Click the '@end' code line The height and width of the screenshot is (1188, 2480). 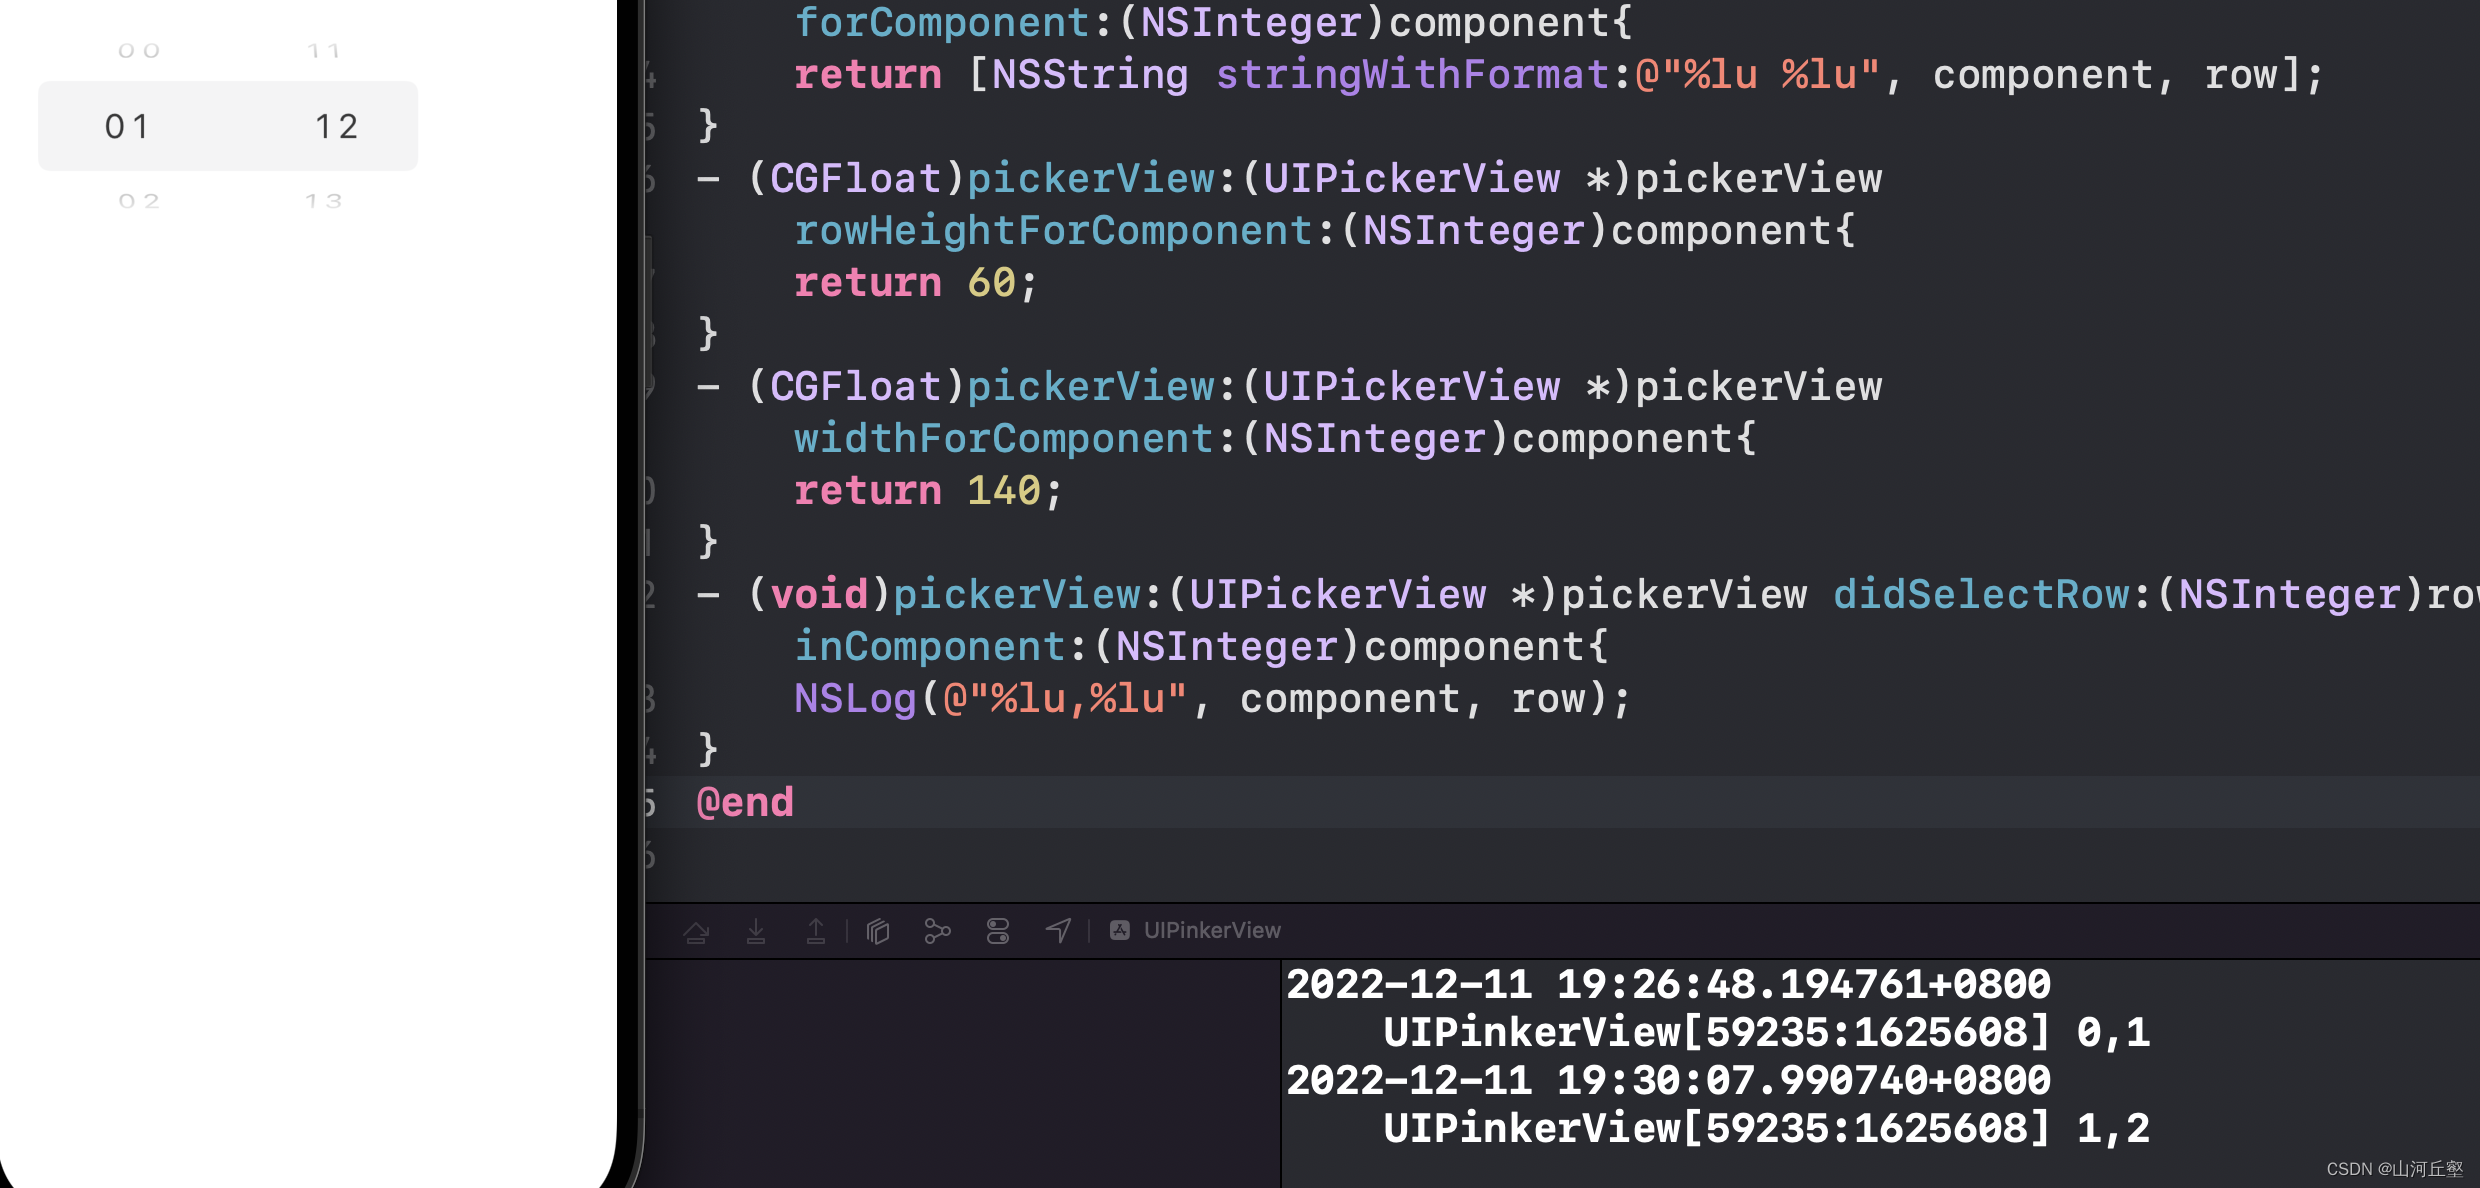[x=745, y=803]
